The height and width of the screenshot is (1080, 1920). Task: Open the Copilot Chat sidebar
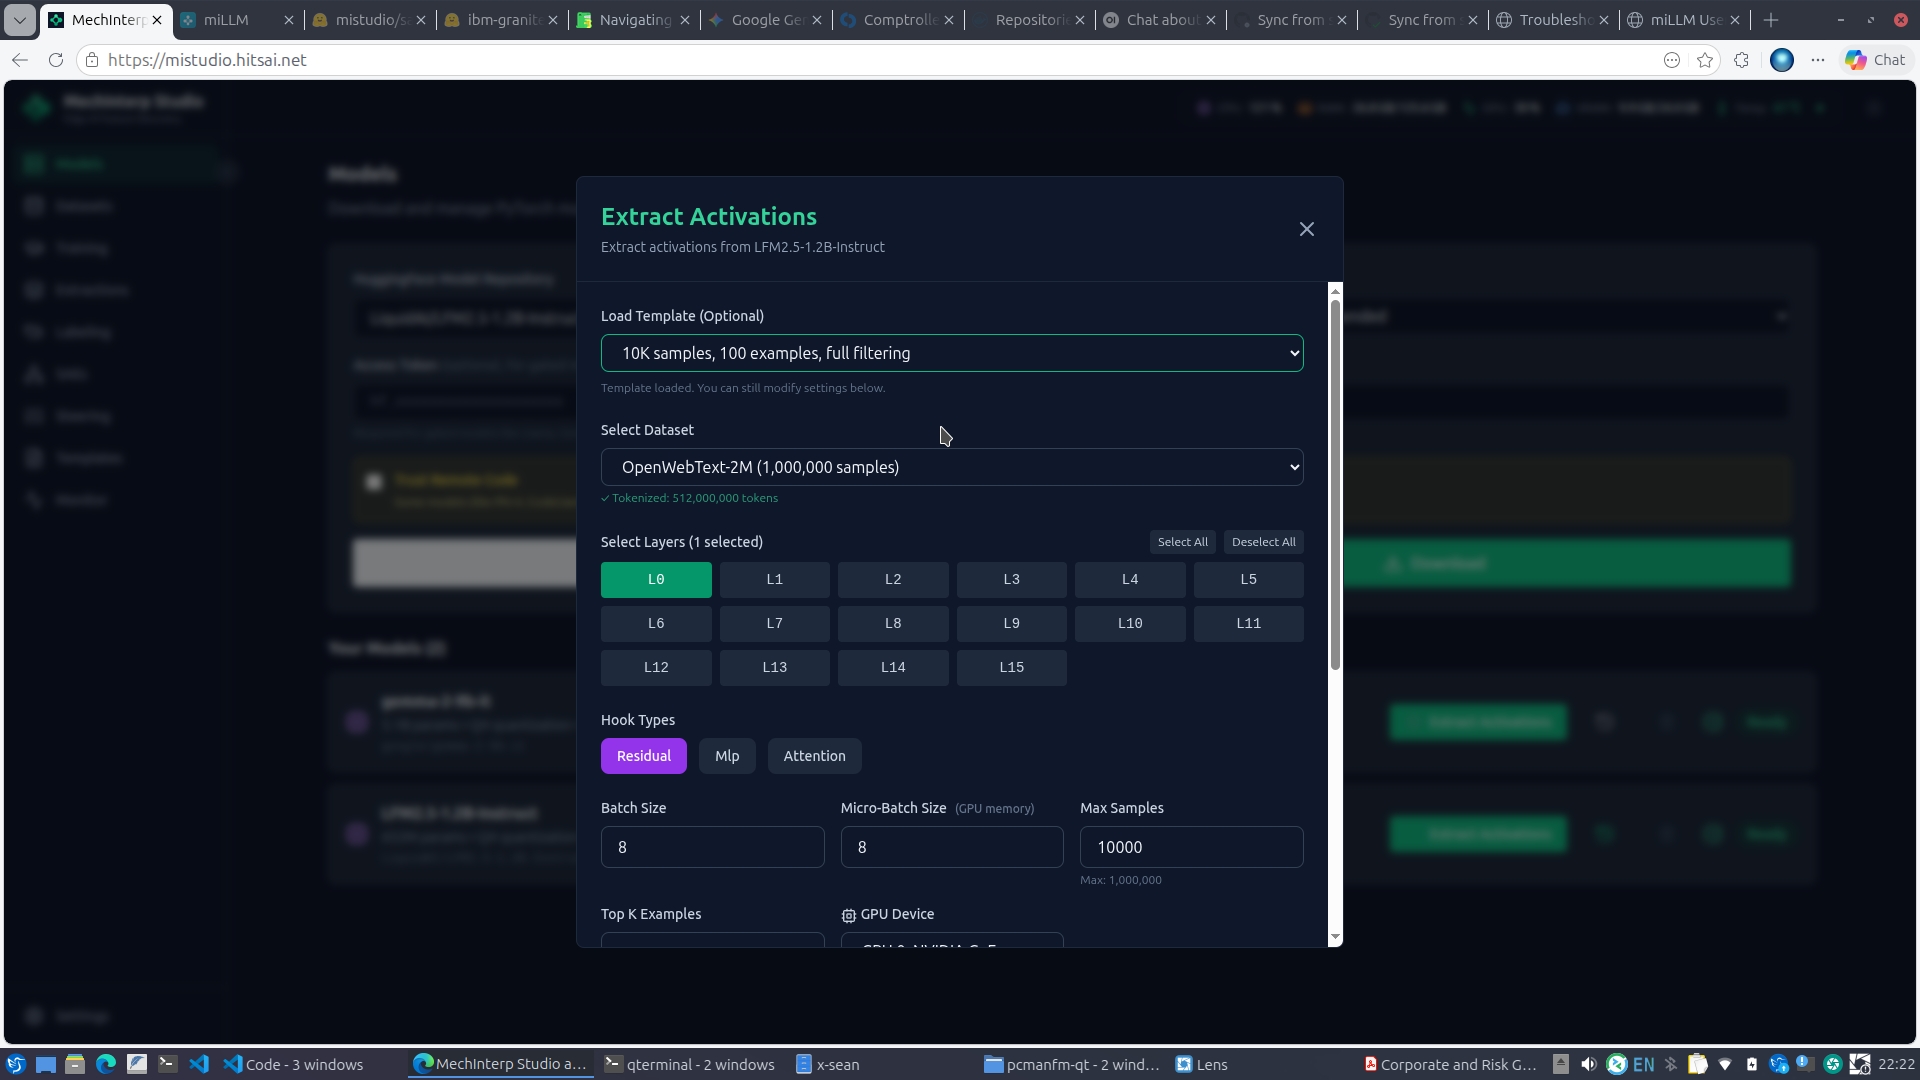[x=1875, y=60]
